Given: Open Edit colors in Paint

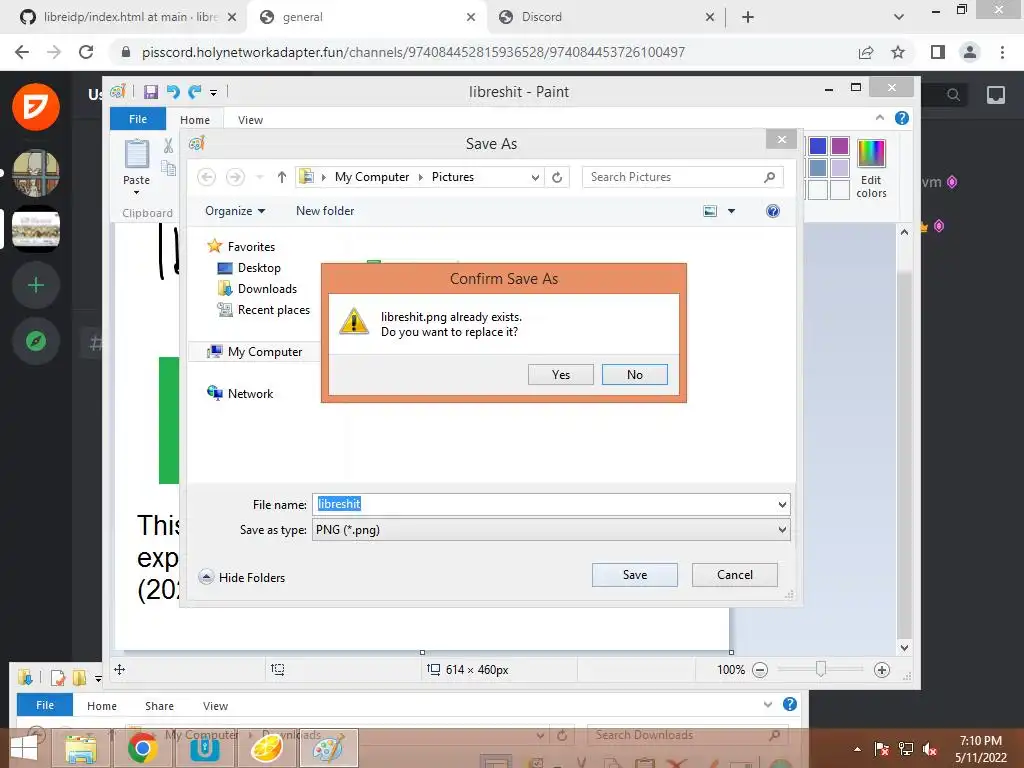Looking at the screenshot, I should pos(871,168).
